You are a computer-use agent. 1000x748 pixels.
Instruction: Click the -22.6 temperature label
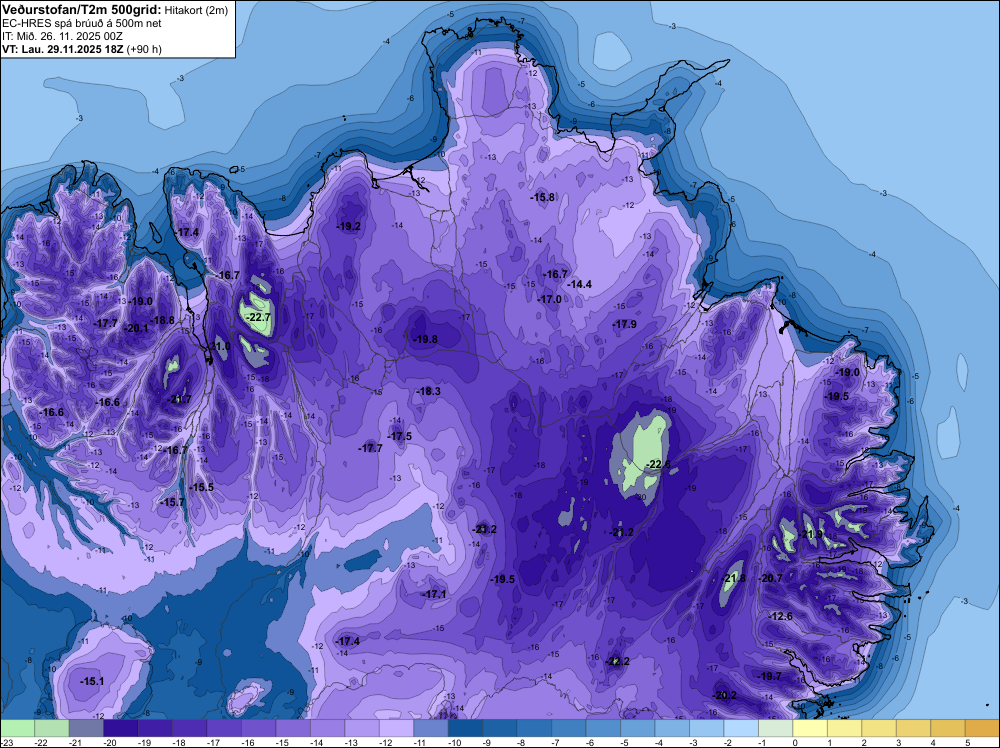(x=659, y=464)
